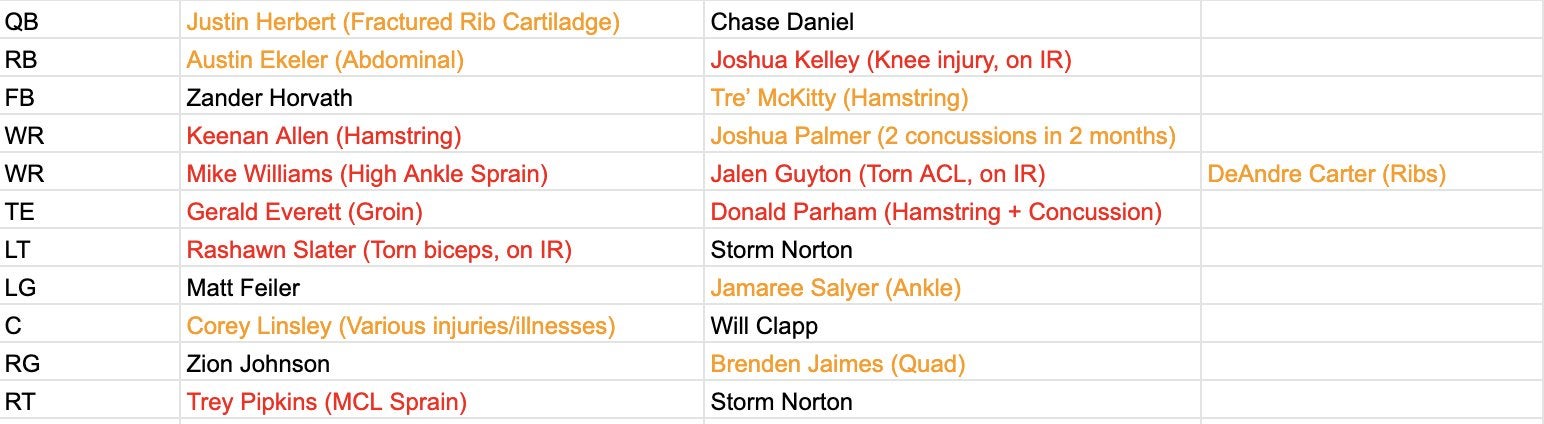The height and width of the screenshot is (424, 1544).
Task: Select the Matt Feiler cell
Action: click(243, 288)
